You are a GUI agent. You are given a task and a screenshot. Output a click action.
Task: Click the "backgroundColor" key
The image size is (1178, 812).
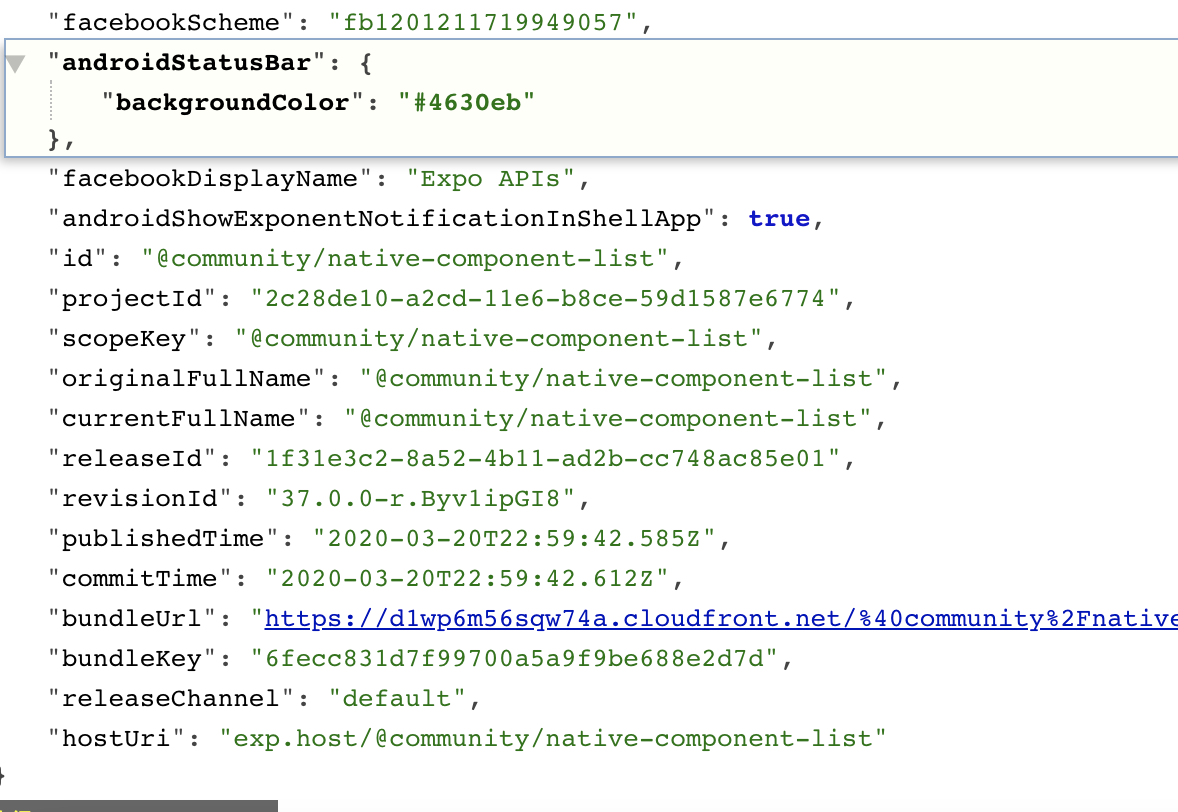233,102
